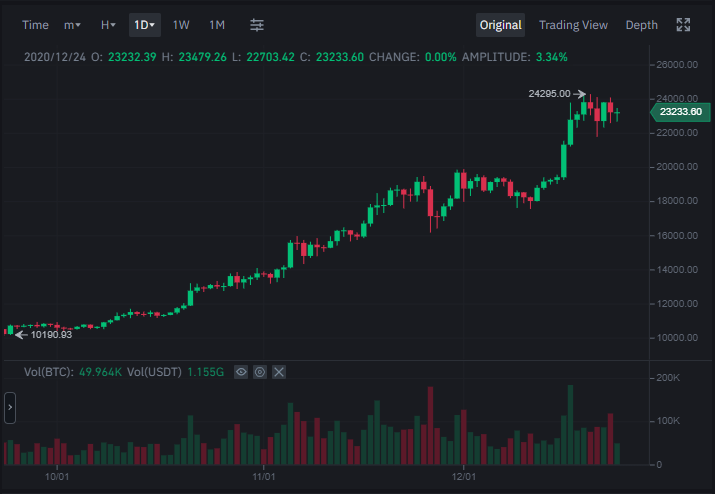Click the tallest volume bar in December
The image size is (715, 494).
570,425
